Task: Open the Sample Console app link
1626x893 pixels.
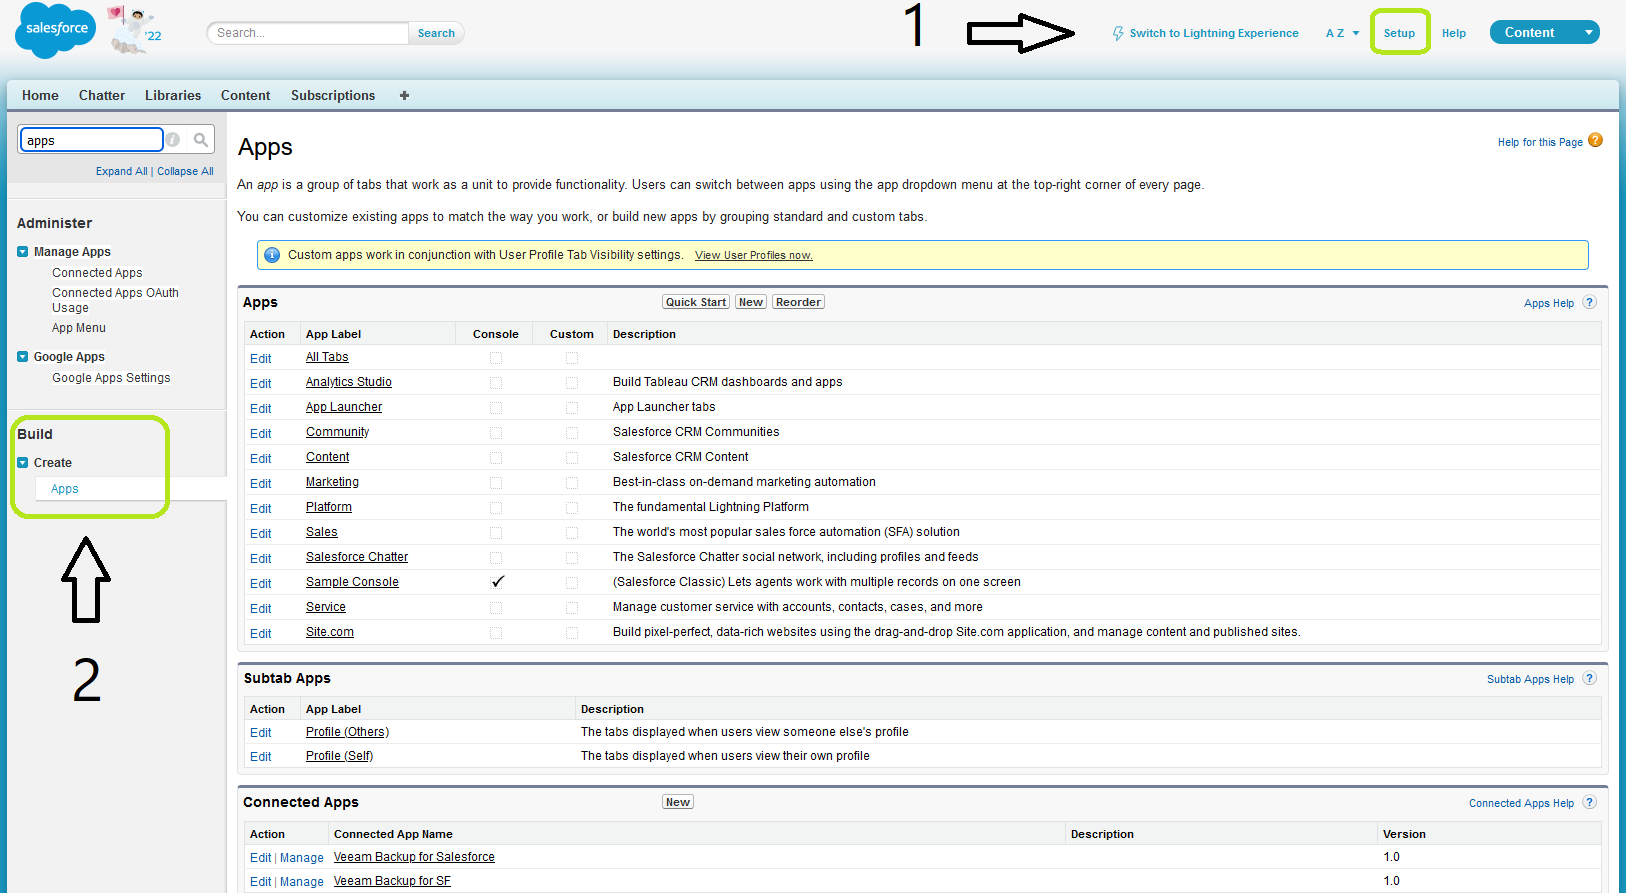Action: coord(352,582)
